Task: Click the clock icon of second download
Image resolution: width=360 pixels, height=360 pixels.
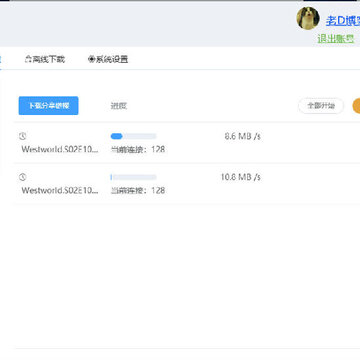Action: point(22,177)
